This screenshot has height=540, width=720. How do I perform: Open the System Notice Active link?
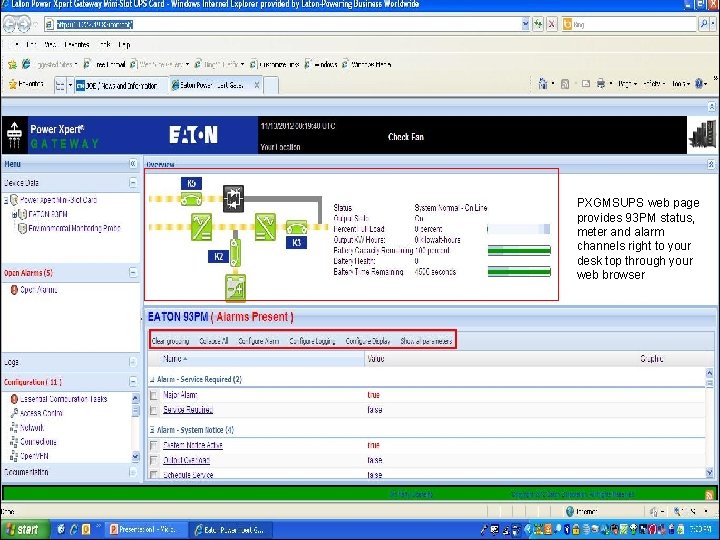click(192, 445)
